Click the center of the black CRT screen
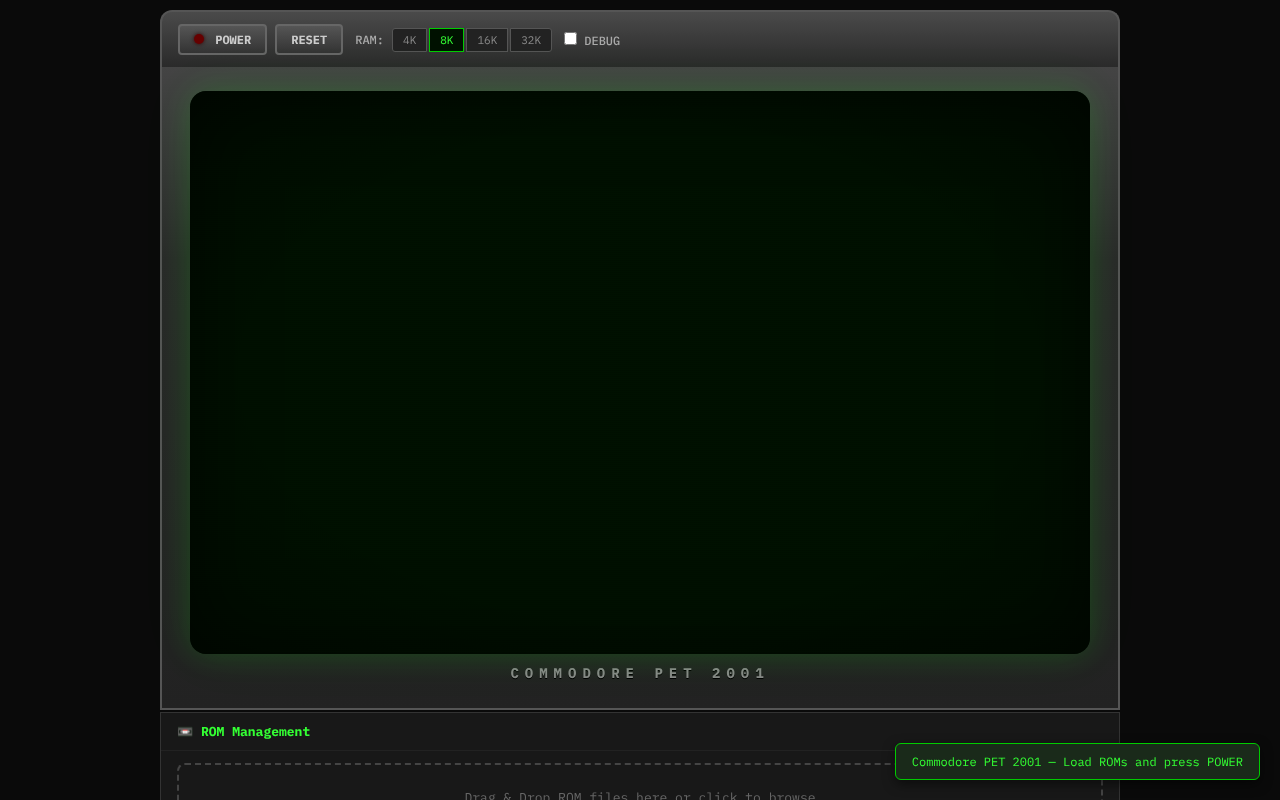The width and height of the screenshot is (1280, 800). (640, 372)
